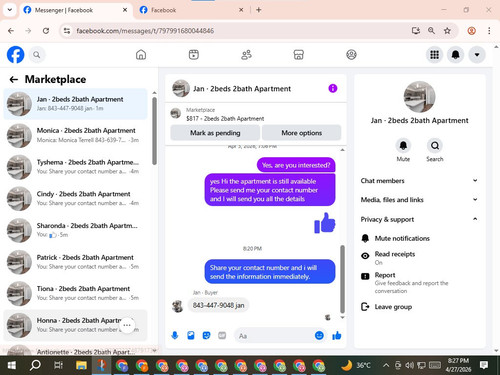
Task: Show hidden system tray icons arrow
Action: [x=386, y=365]
